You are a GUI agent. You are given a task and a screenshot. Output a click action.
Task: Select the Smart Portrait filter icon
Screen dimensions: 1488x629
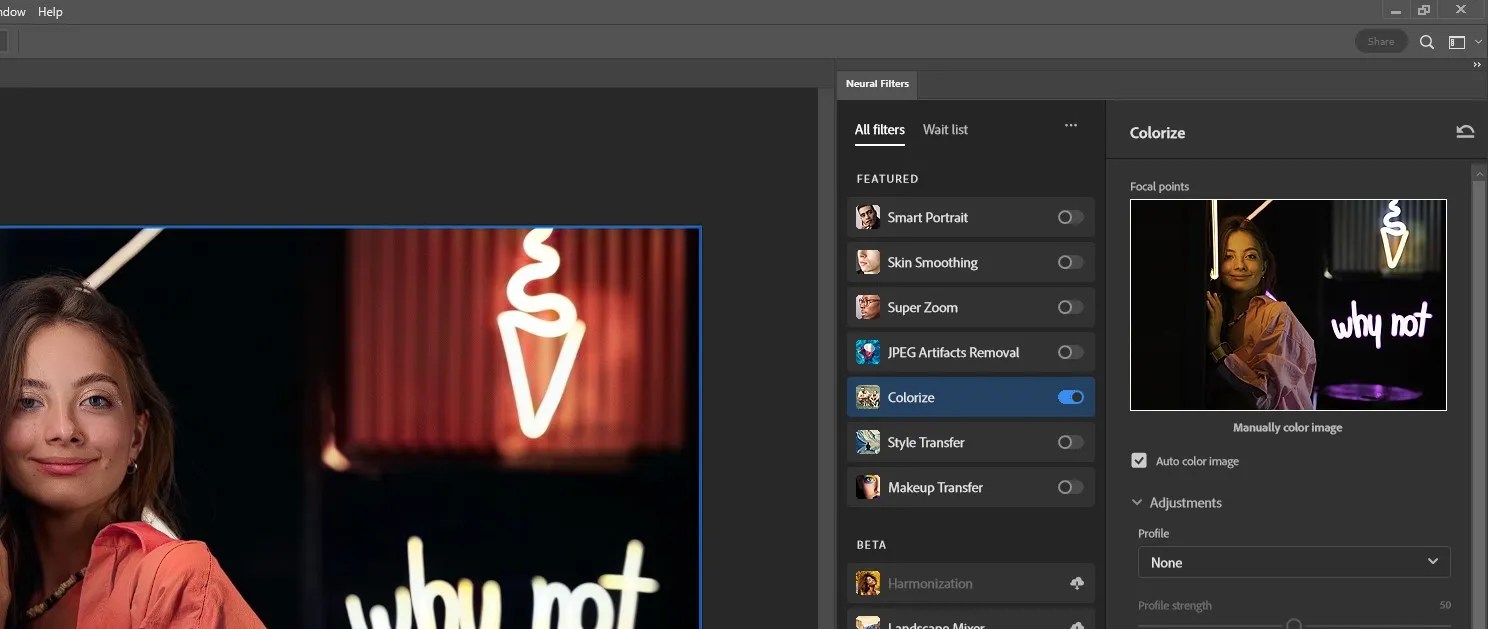[867, 217]
